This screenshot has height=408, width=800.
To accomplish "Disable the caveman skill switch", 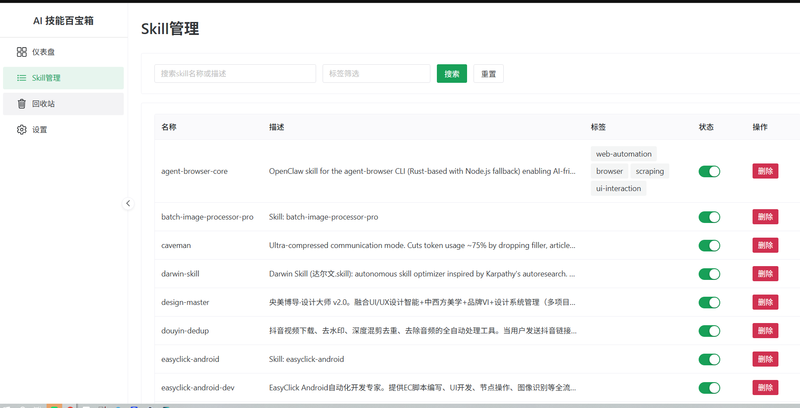I will pos(709,245).
